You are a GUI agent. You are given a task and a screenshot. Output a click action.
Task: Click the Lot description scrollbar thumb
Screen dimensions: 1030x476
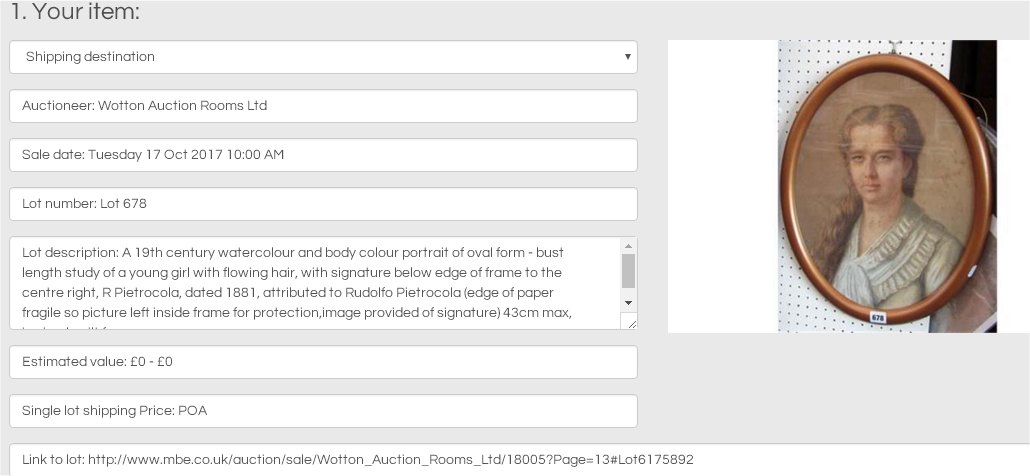click(x=628, y=270)
